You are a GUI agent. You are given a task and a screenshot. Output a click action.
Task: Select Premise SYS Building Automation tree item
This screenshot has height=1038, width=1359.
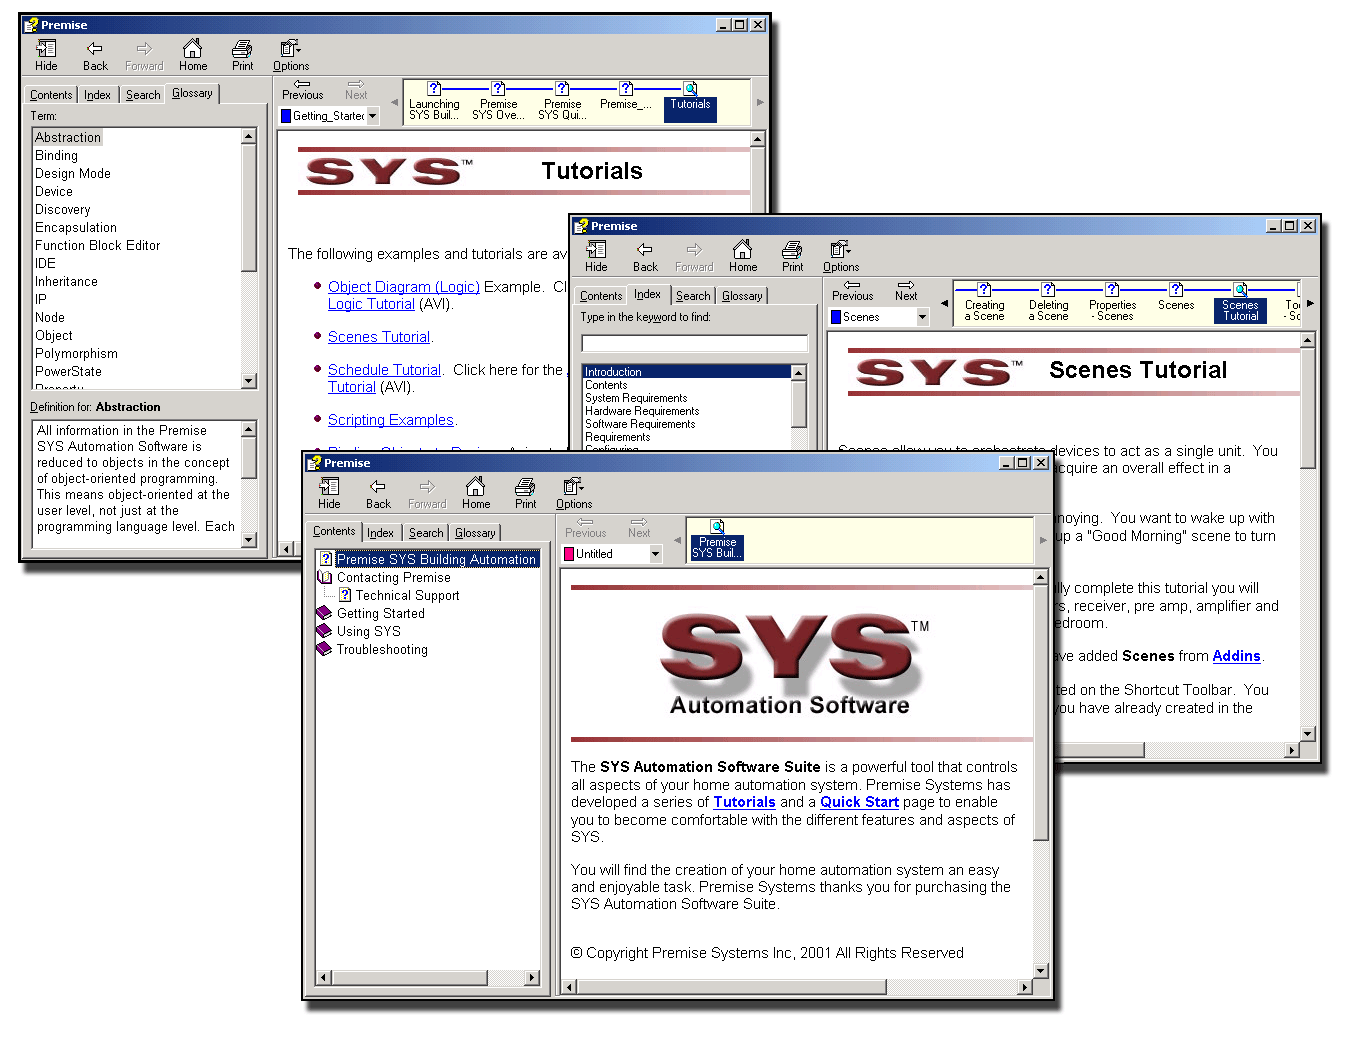[436, 559]
